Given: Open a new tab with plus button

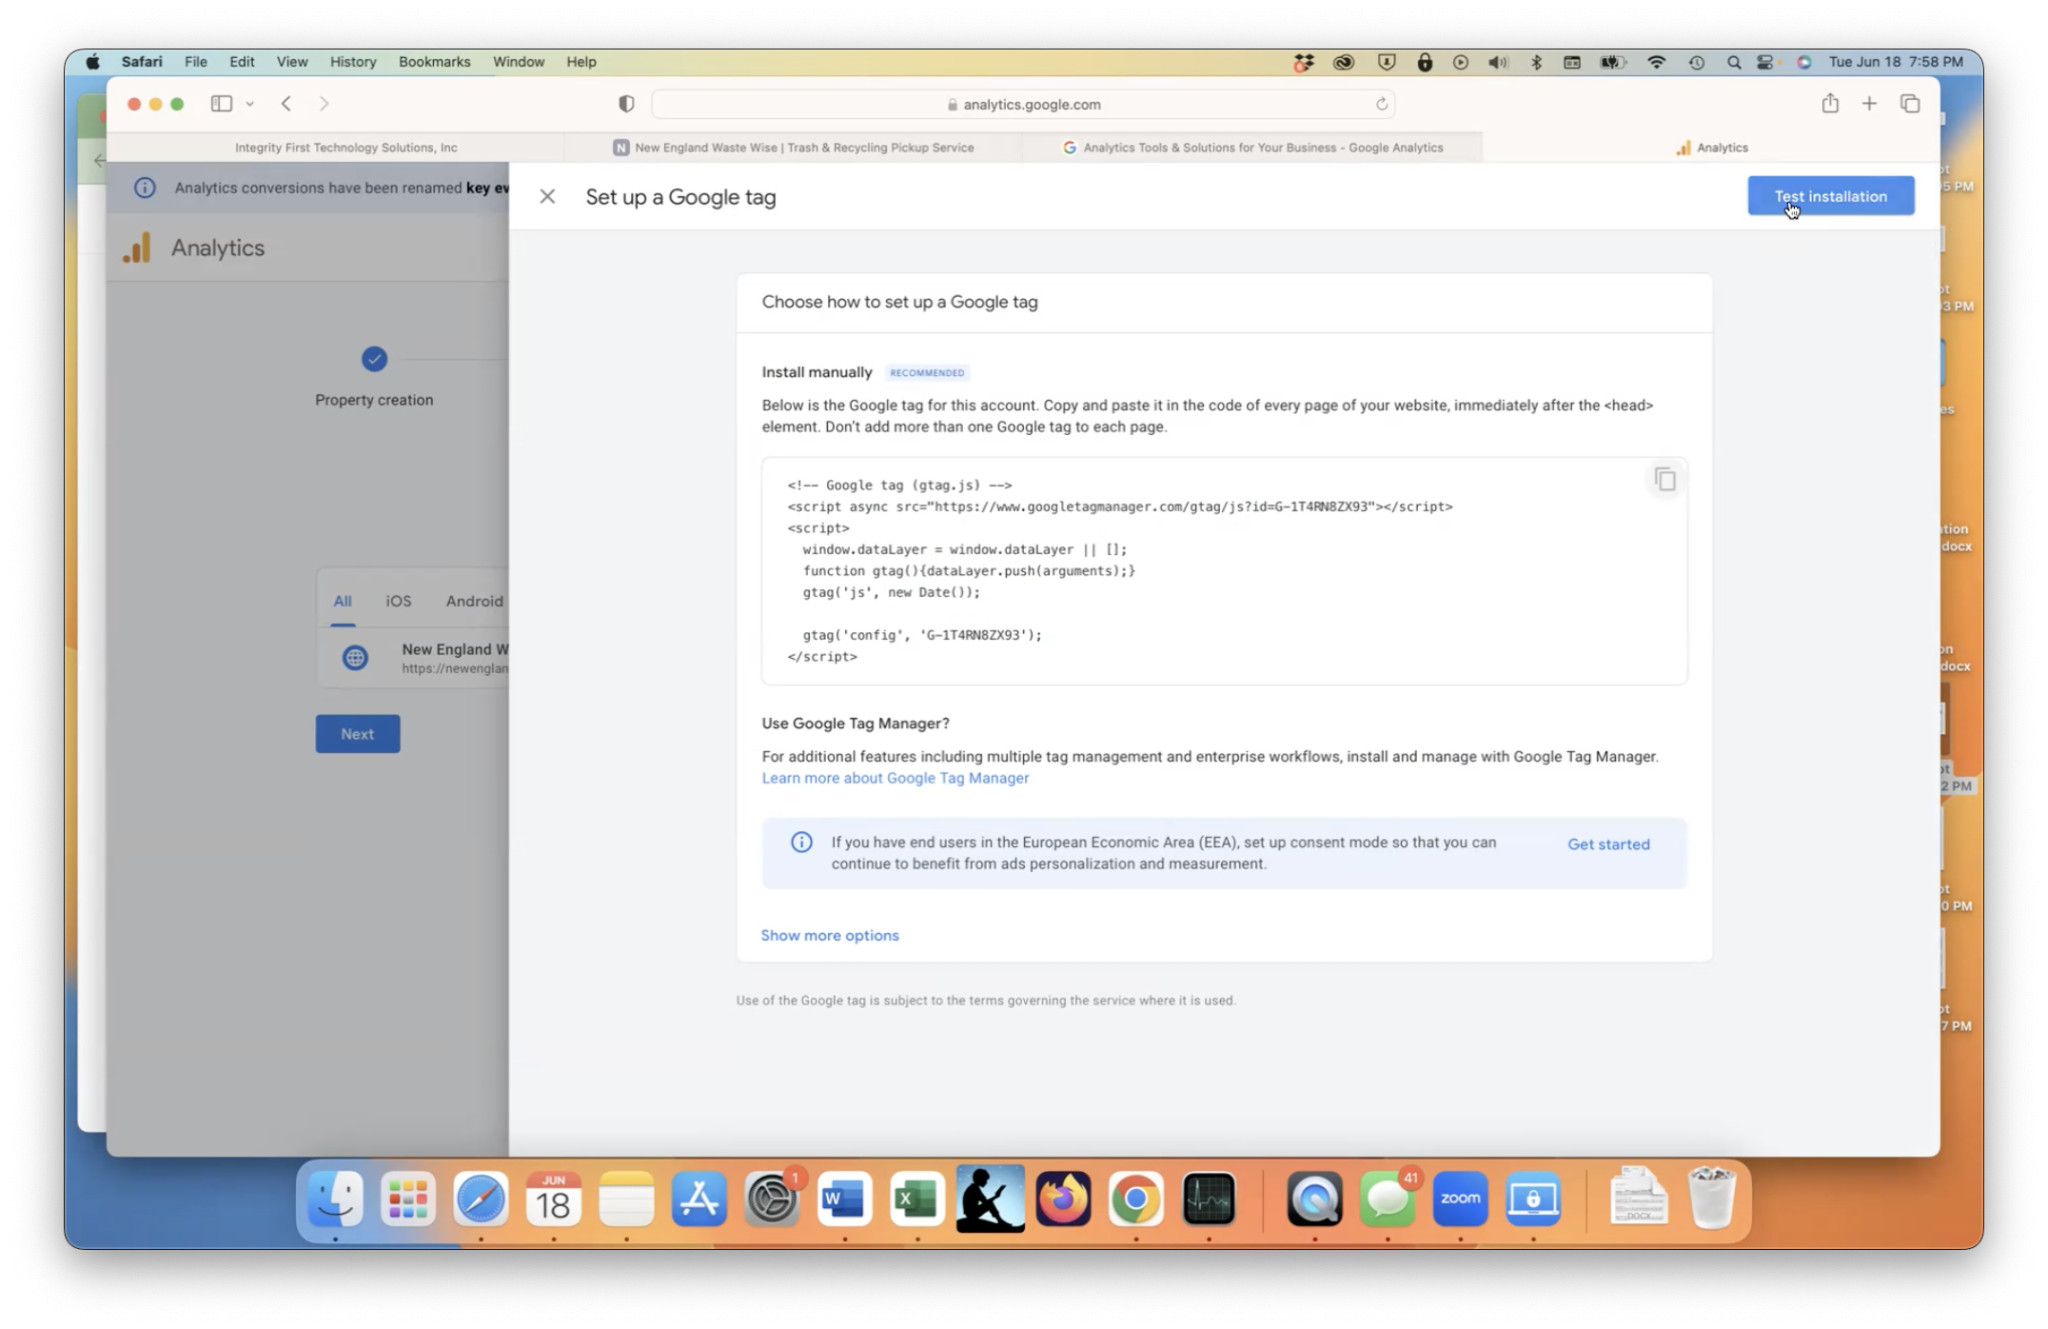Looking at the screenshot, I should [1868, 103].
